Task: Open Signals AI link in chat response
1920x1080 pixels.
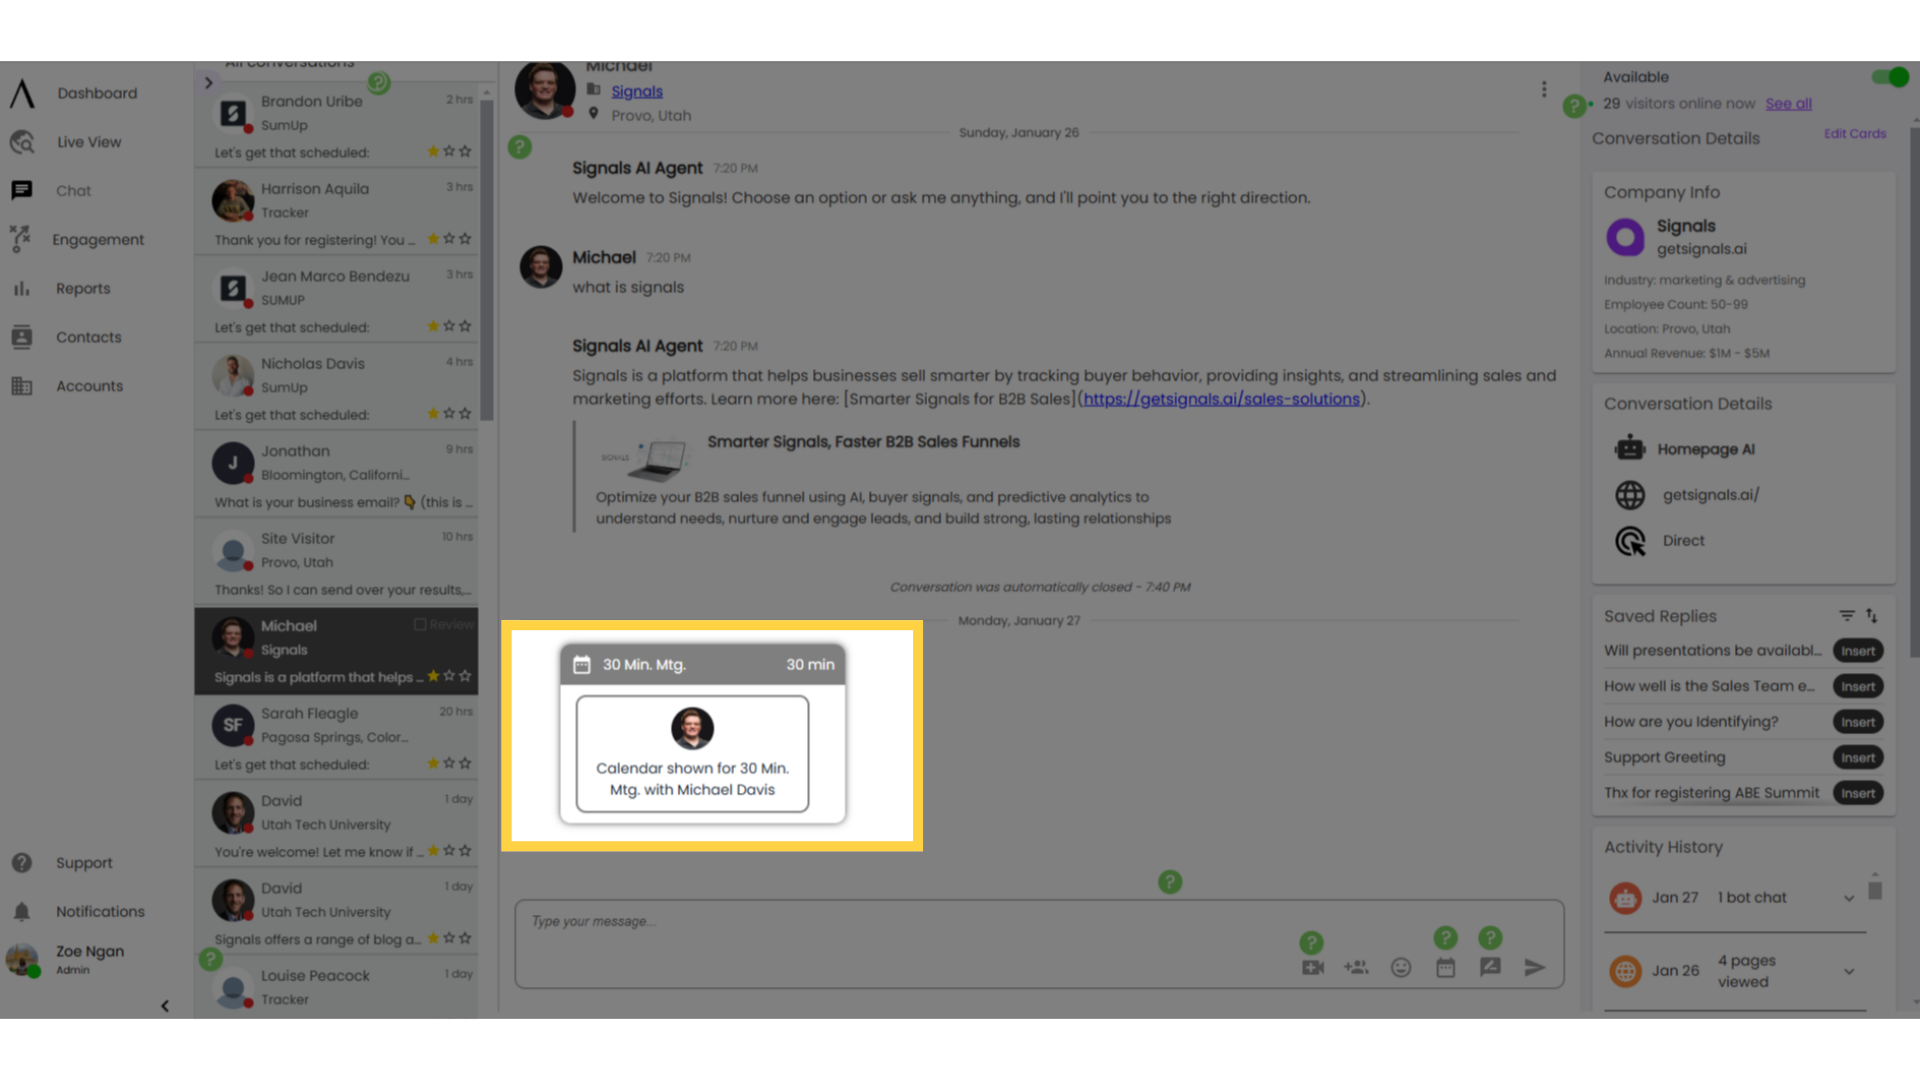Action: [x=1221, y=398]
